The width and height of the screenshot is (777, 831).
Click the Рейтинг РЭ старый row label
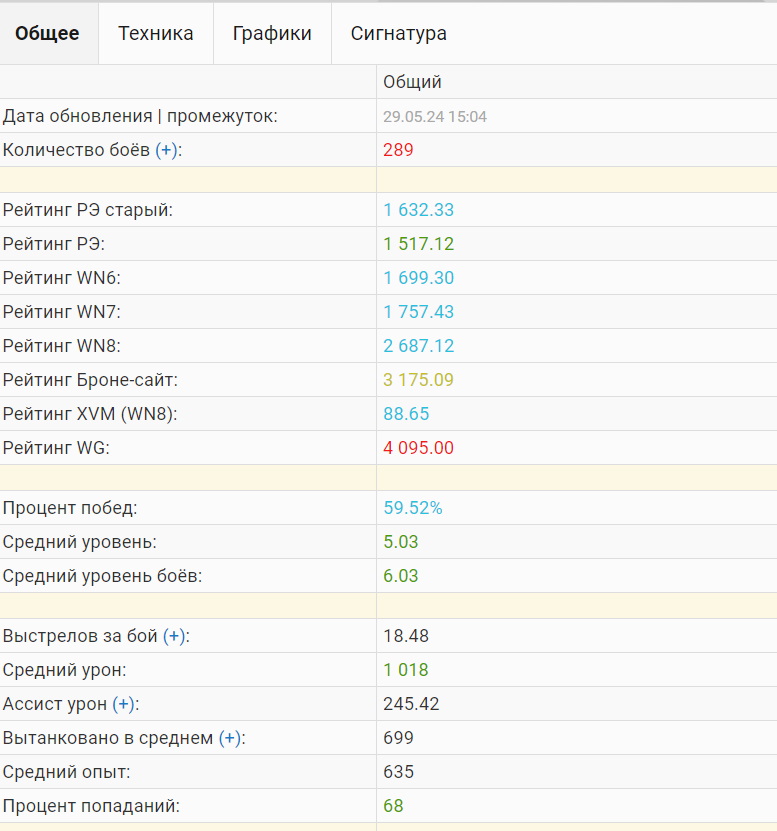[88, 210]
